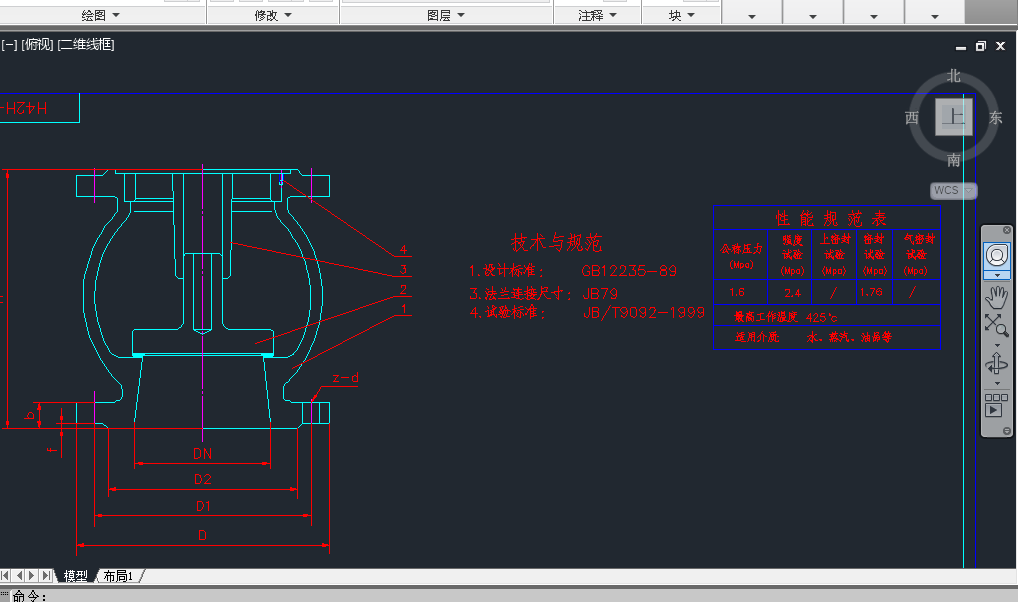Rotate view to west 西 on ViewCube
The image size is (1018, 602).
pos(912,118)
